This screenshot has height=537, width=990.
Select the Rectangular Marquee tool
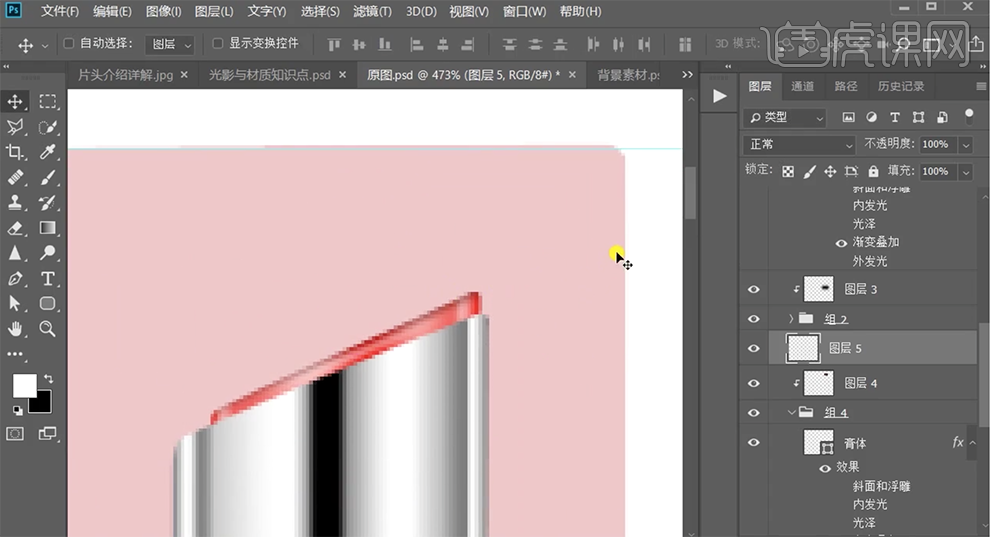pyautogui.click(x=47, y=101)
